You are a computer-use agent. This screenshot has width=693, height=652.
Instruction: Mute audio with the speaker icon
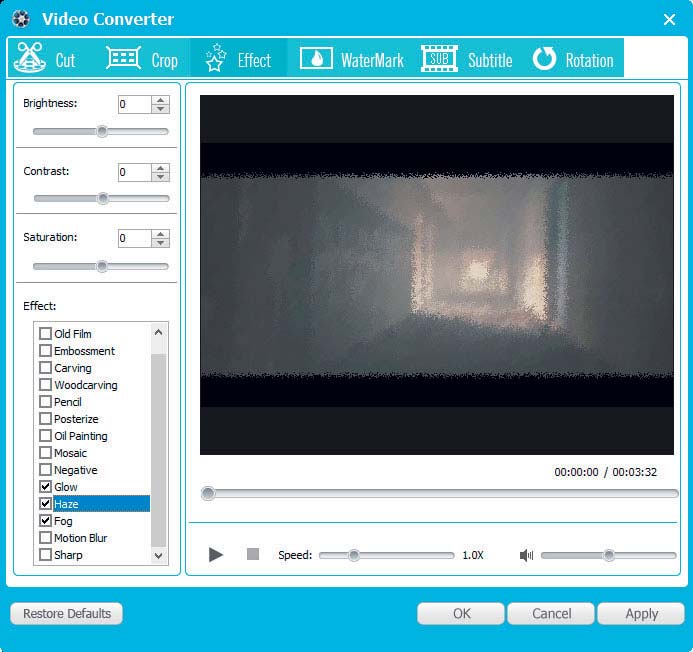[526, 555]
